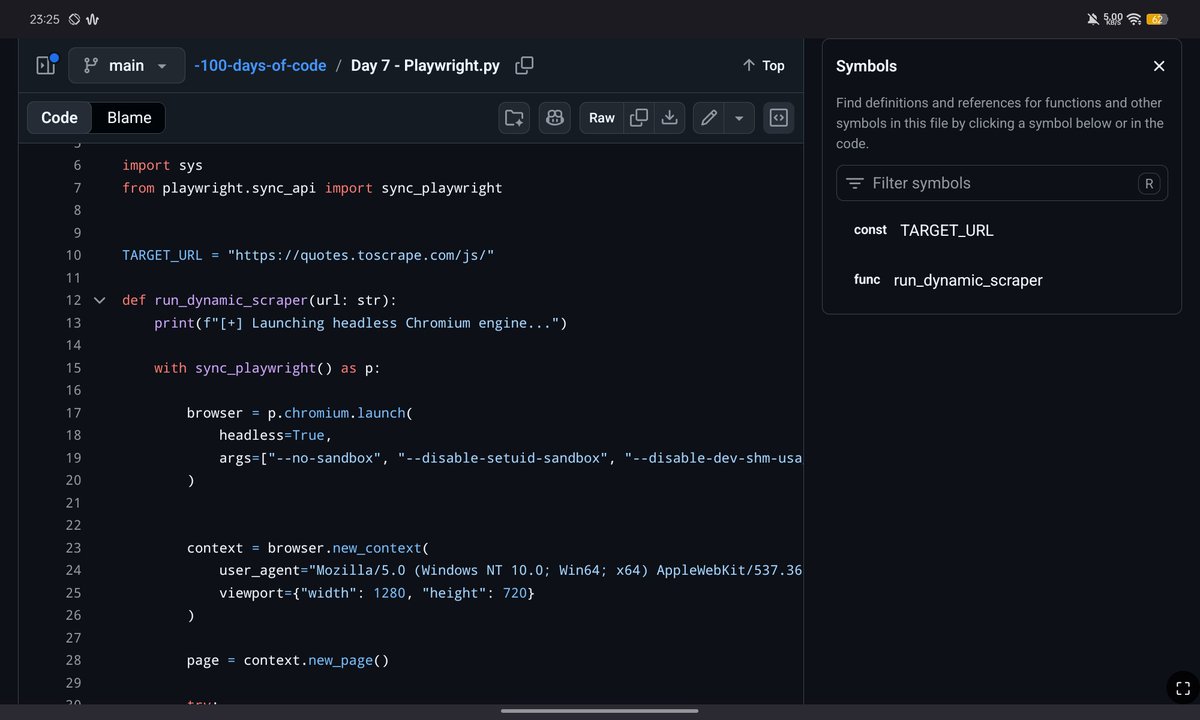The image size is (1200, 720).
Task: Close the Symbols panel
Action: 1159,66
